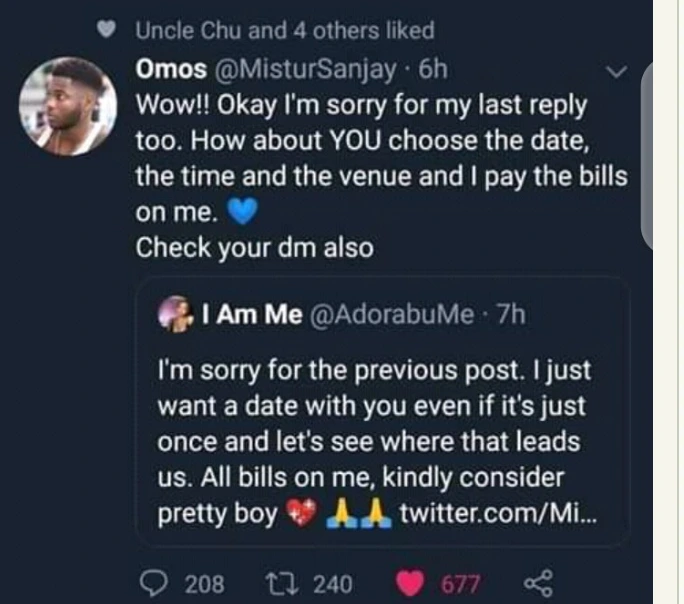Screen dimensions: 684x604
Task: Click the quoted tweet's small avatar
Action: 175,317
